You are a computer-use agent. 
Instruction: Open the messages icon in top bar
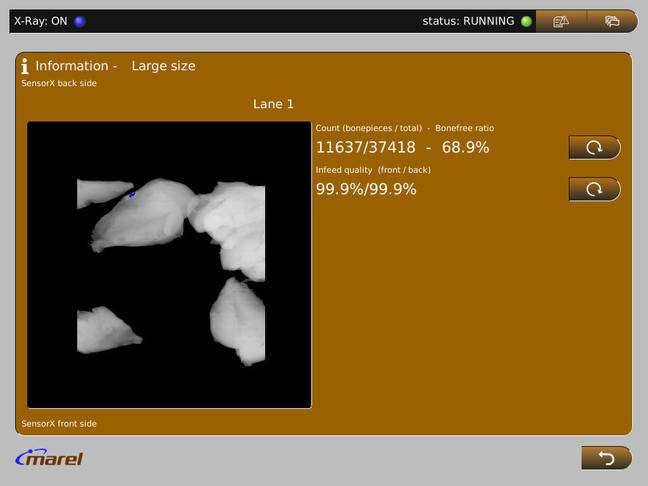click(612, 21)
